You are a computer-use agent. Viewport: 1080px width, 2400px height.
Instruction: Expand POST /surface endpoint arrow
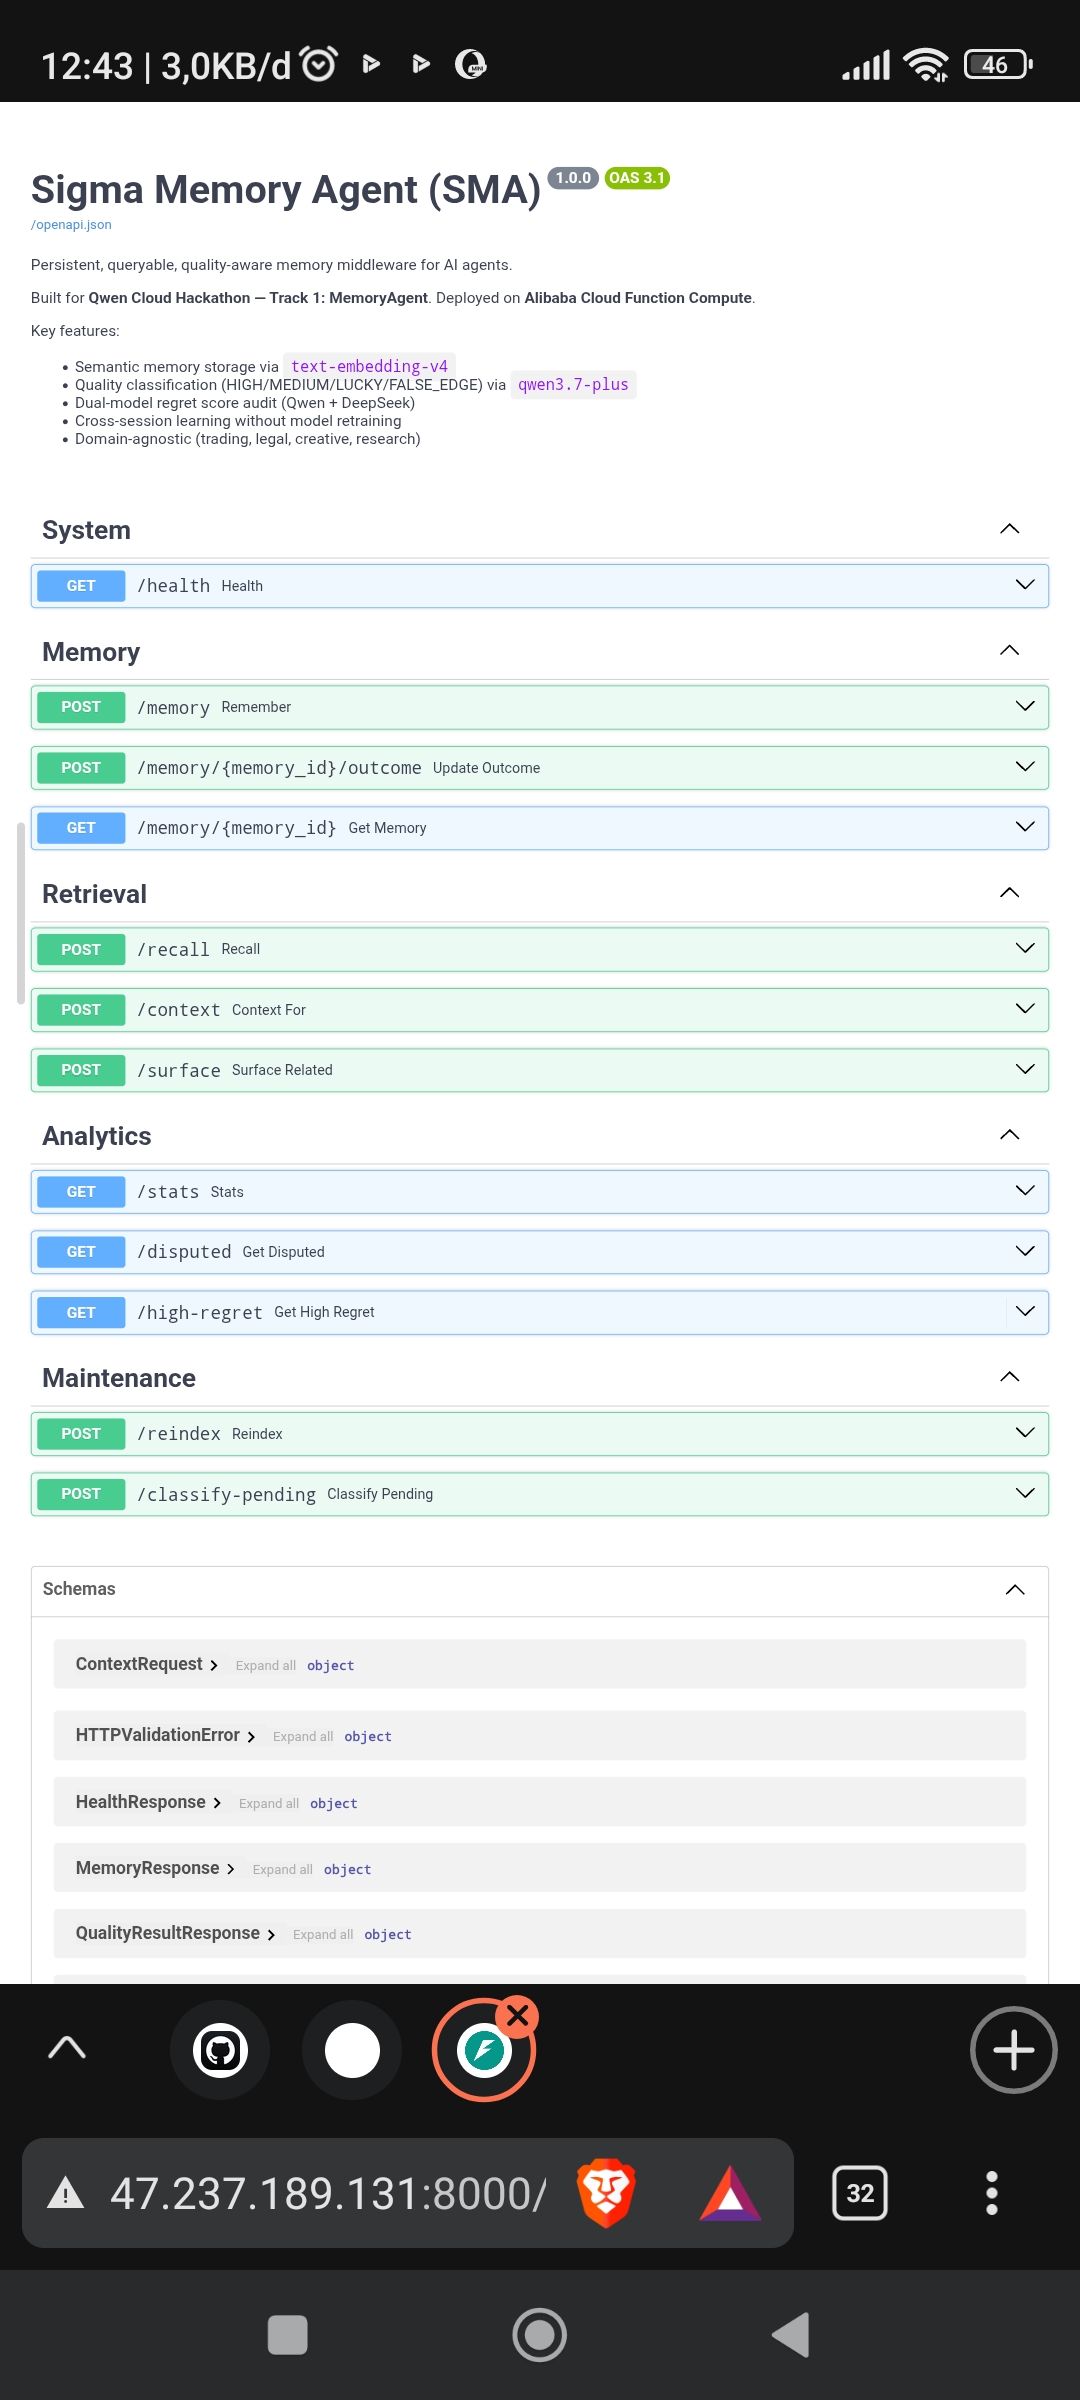[1025, 1069]
